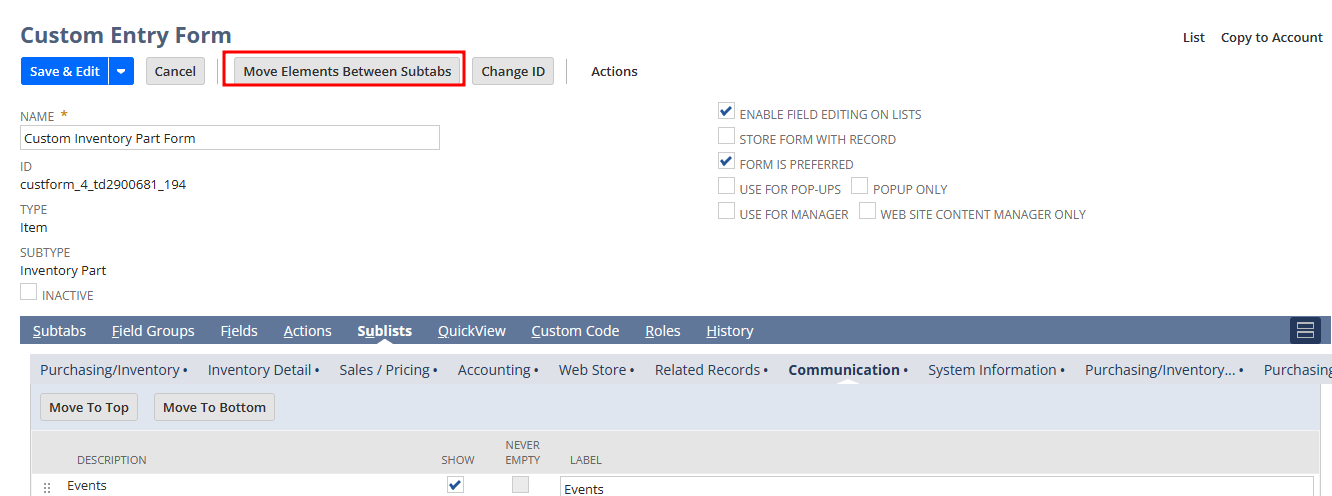Screen dimensions: 1332x496
Task: Open the Save & Edit dropdown arrow
Action: (121, 71)
